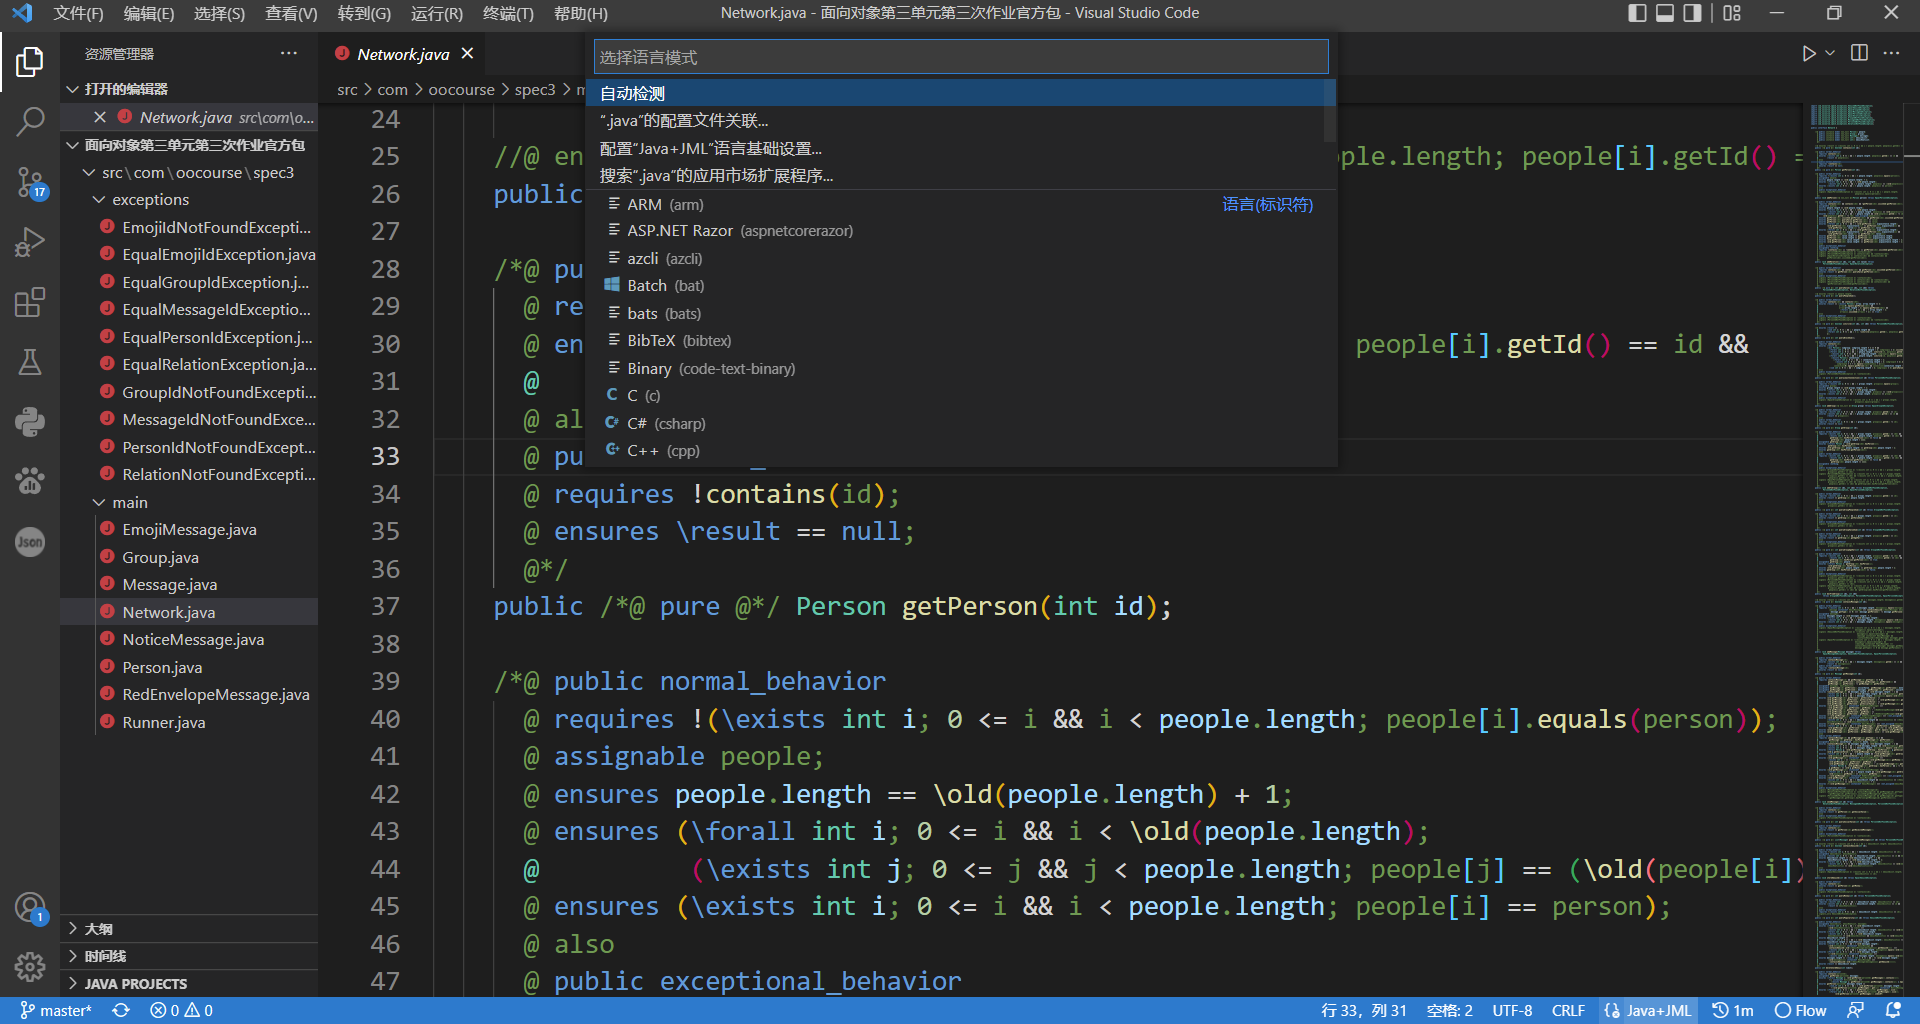Screen dimensions: 1920x1024
Task: Toggle the bottom panel visibility
Action: [x=1665, y=13]
